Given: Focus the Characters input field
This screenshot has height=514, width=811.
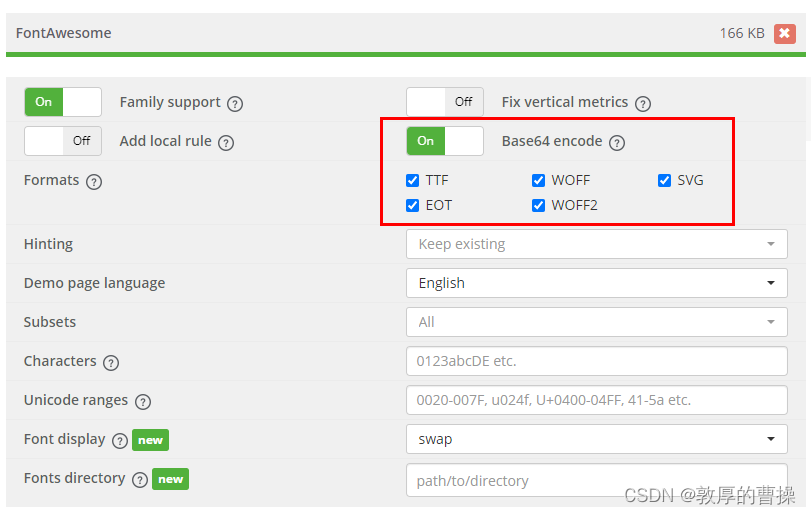Looking at the screenshot, I should click(597, 361).
